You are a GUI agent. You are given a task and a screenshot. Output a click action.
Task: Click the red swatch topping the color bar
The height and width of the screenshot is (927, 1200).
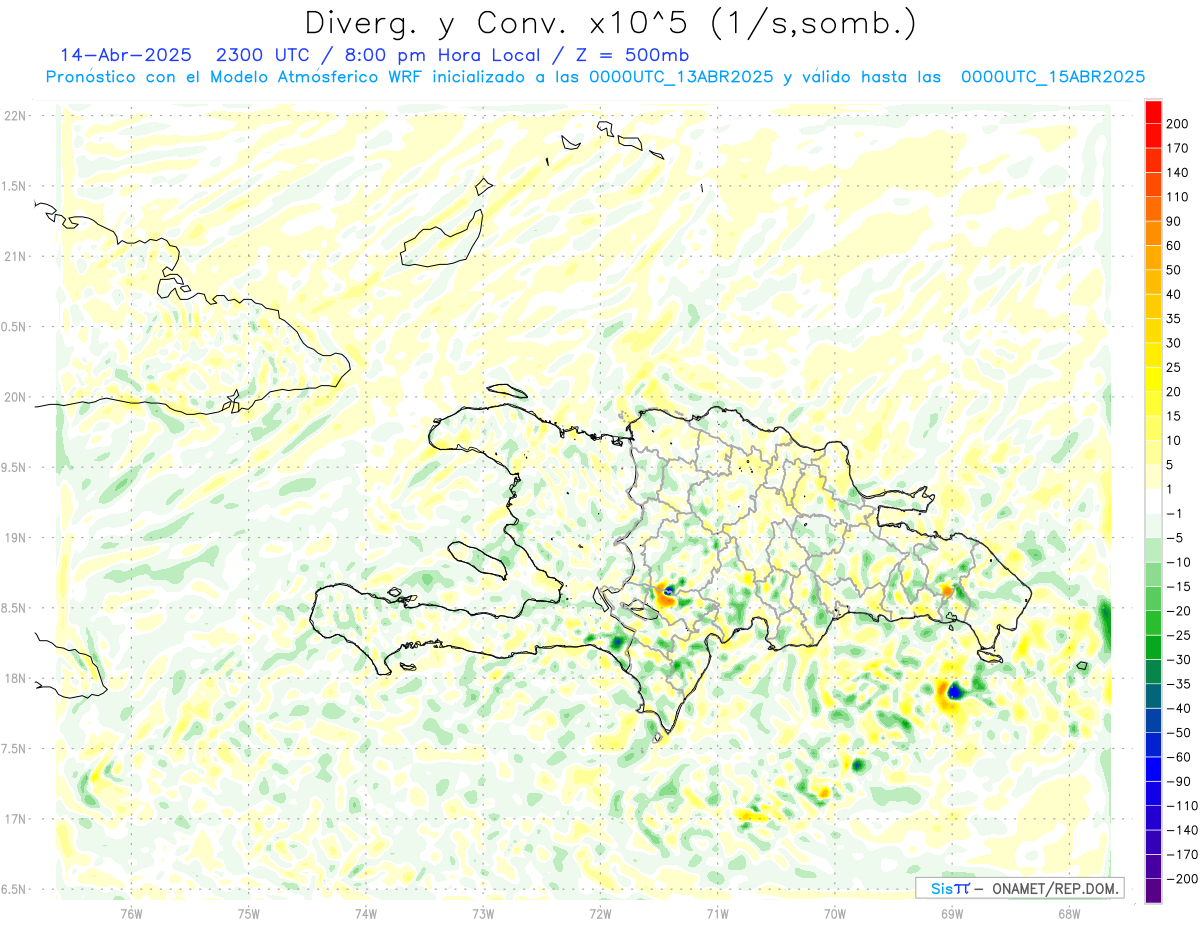click(1153, 112)
